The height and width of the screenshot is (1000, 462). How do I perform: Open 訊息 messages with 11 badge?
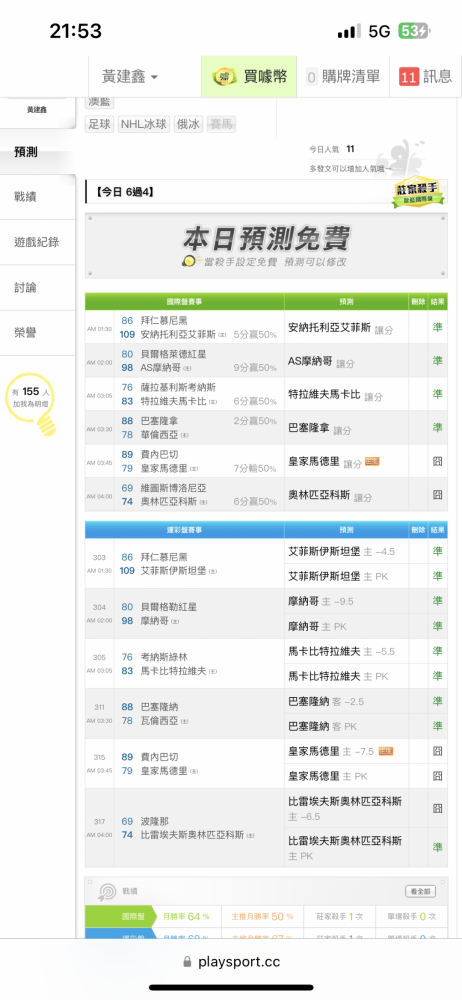(x=425, y=77)
